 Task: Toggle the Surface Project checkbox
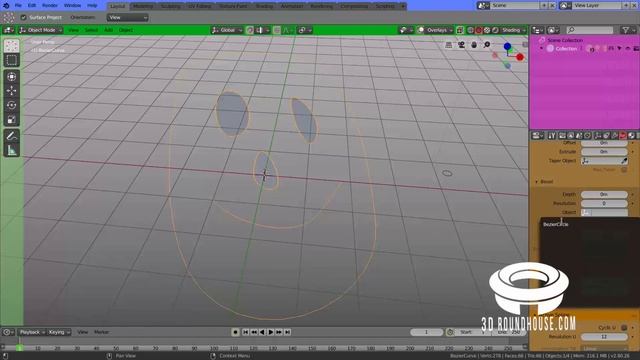[x=24, y=18]
